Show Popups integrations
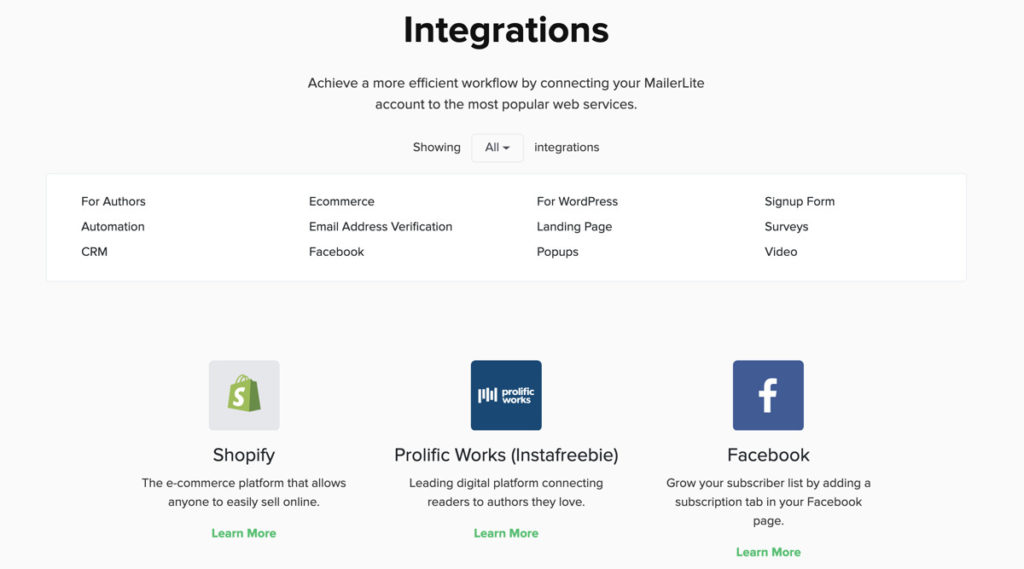 [557, 252]
